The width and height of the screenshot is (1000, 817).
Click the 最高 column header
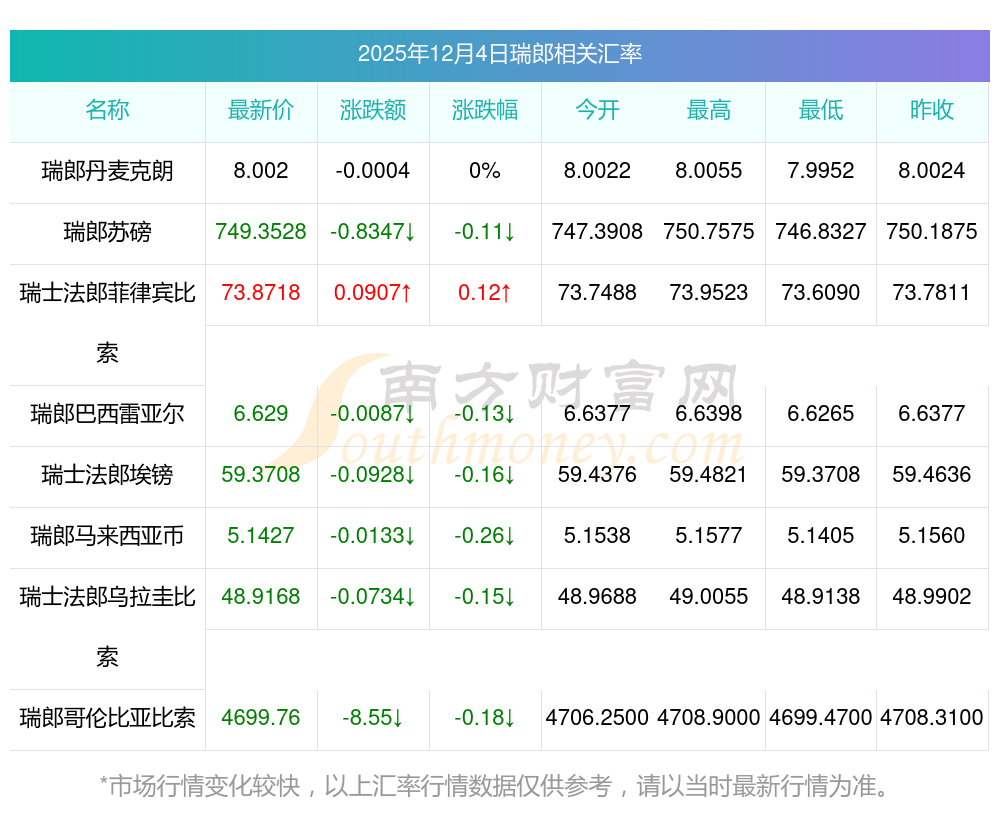pos(709,110)
